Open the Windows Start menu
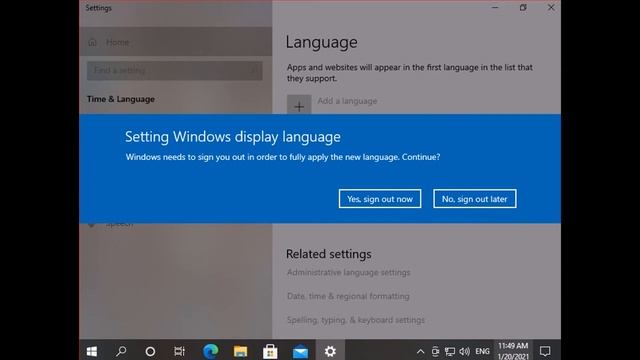 tap(92, 351)
